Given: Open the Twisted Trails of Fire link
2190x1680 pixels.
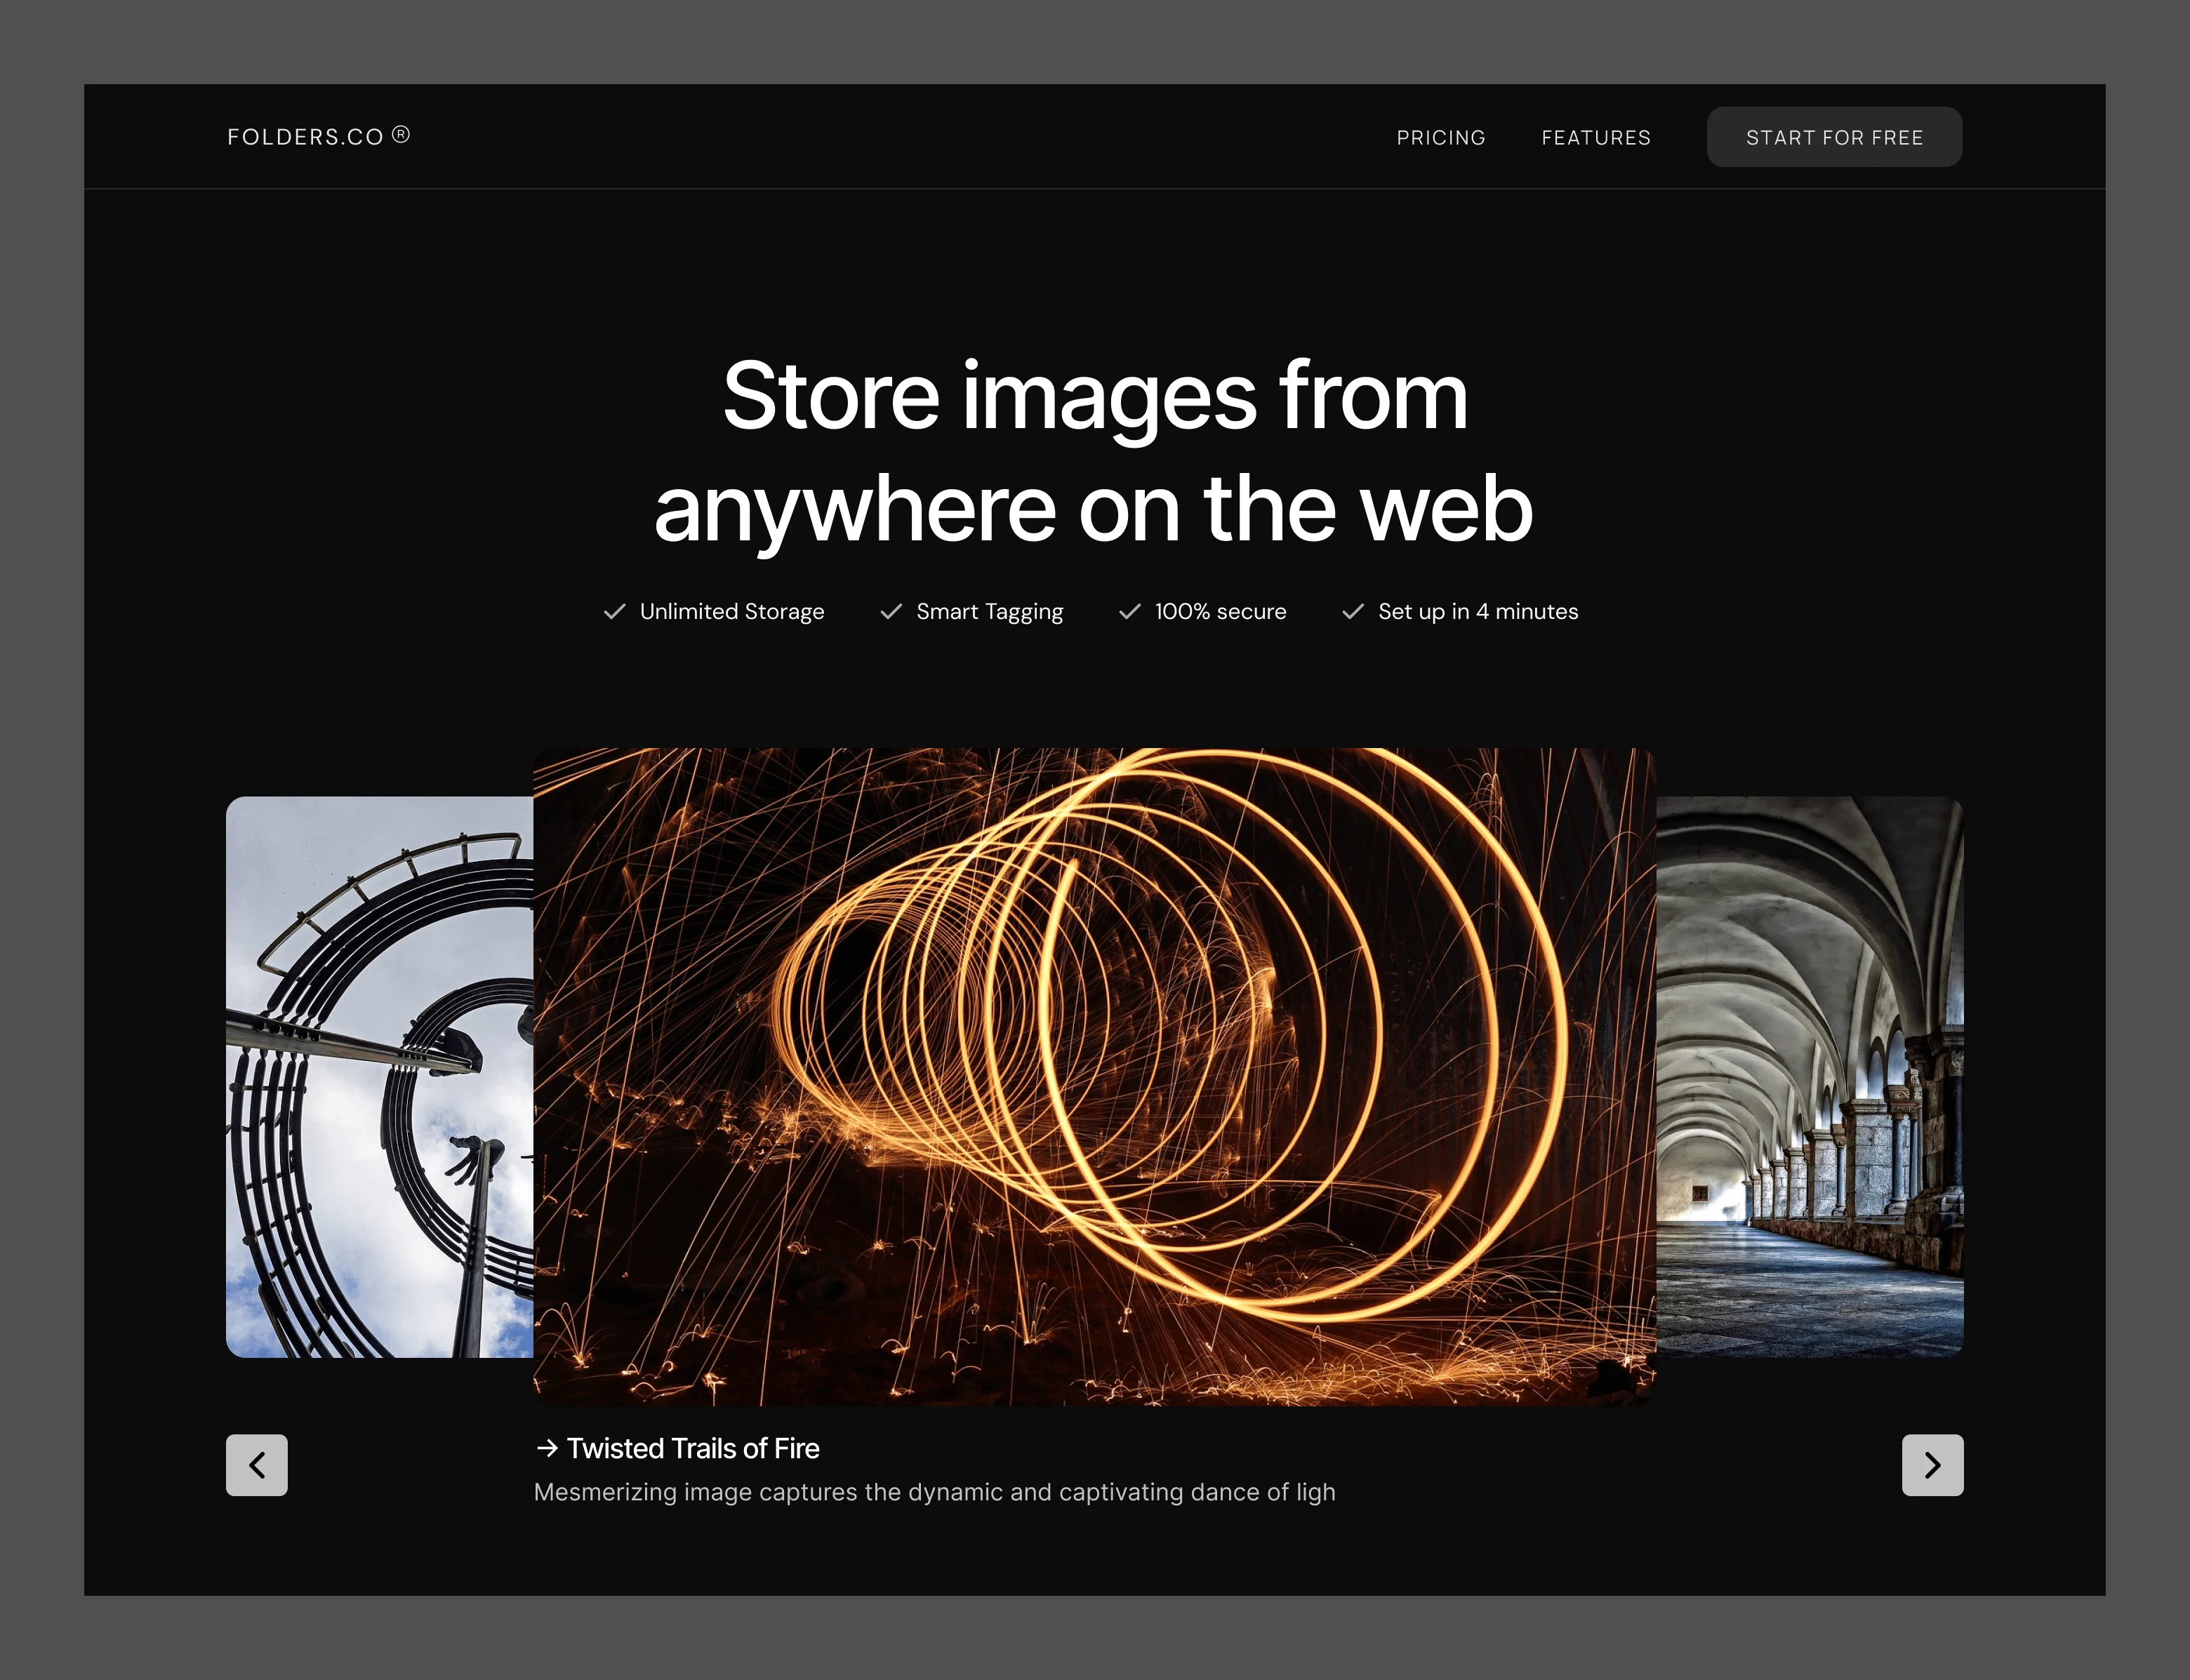Looking at the screenshot, I should tap(693, 1448).
